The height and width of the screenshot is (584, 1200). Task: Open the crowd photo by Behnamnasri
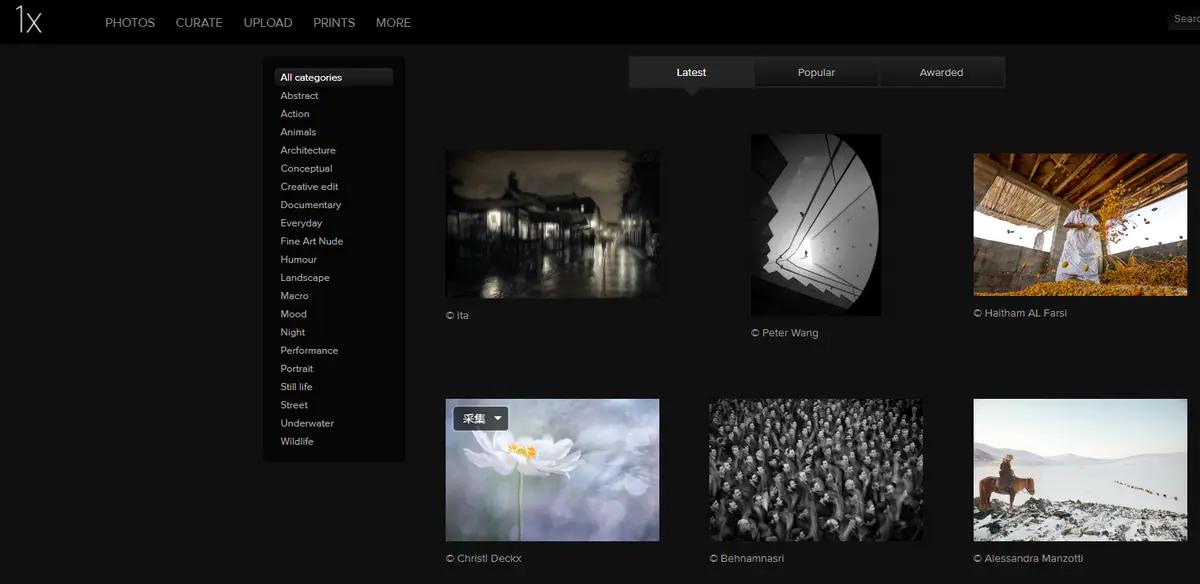click(x=816, y=470)
